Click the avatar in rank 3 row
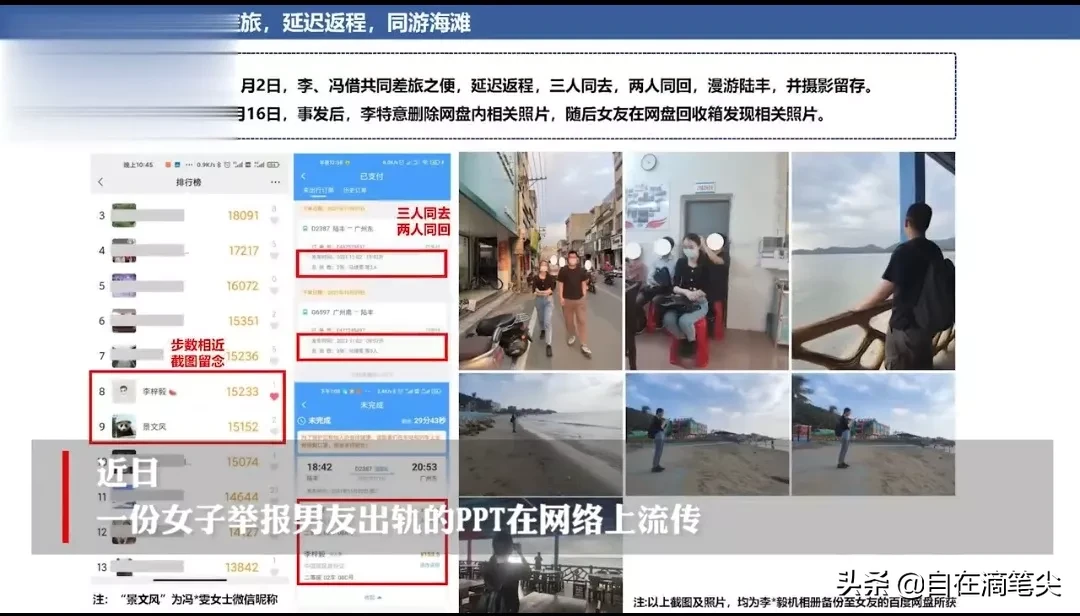Screen dimensions: 1080x616 pos(123,216)
